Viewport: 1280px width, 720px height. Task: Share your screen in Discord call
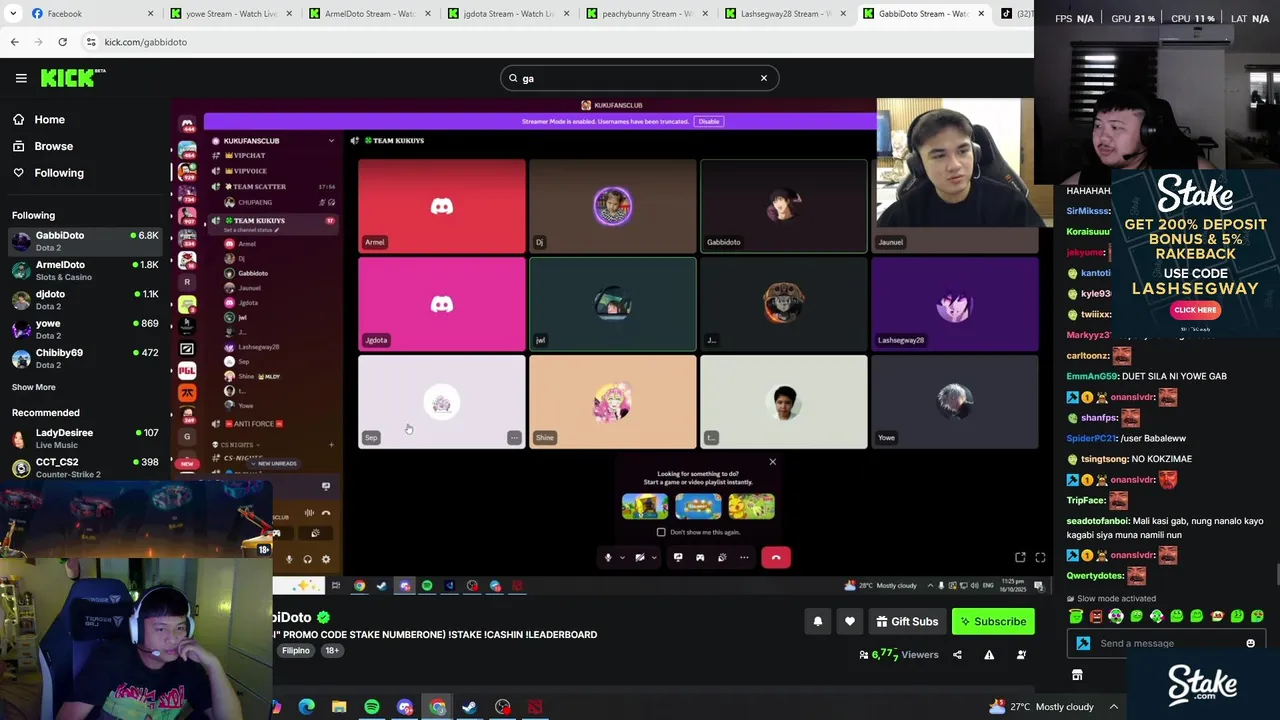[678, 557]
